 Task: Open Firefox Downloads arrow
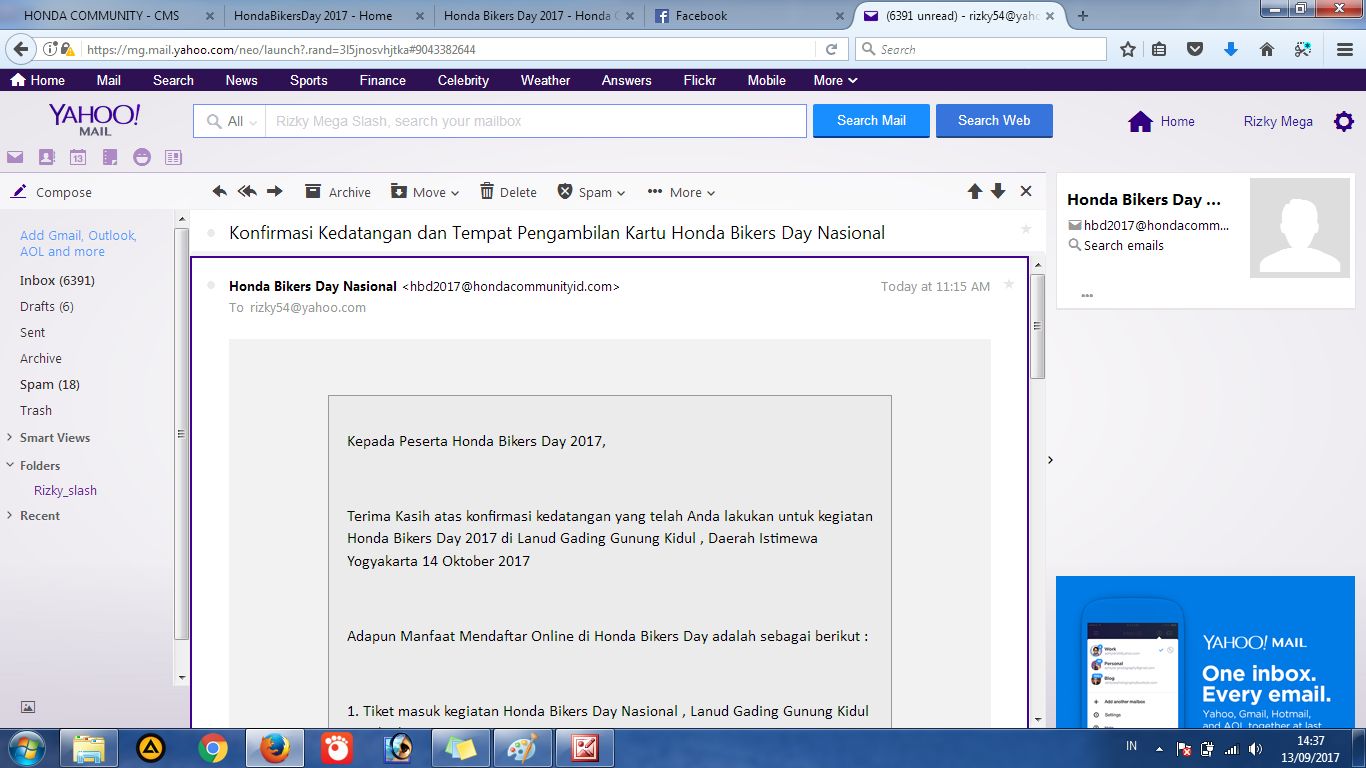pos(1231,49)
